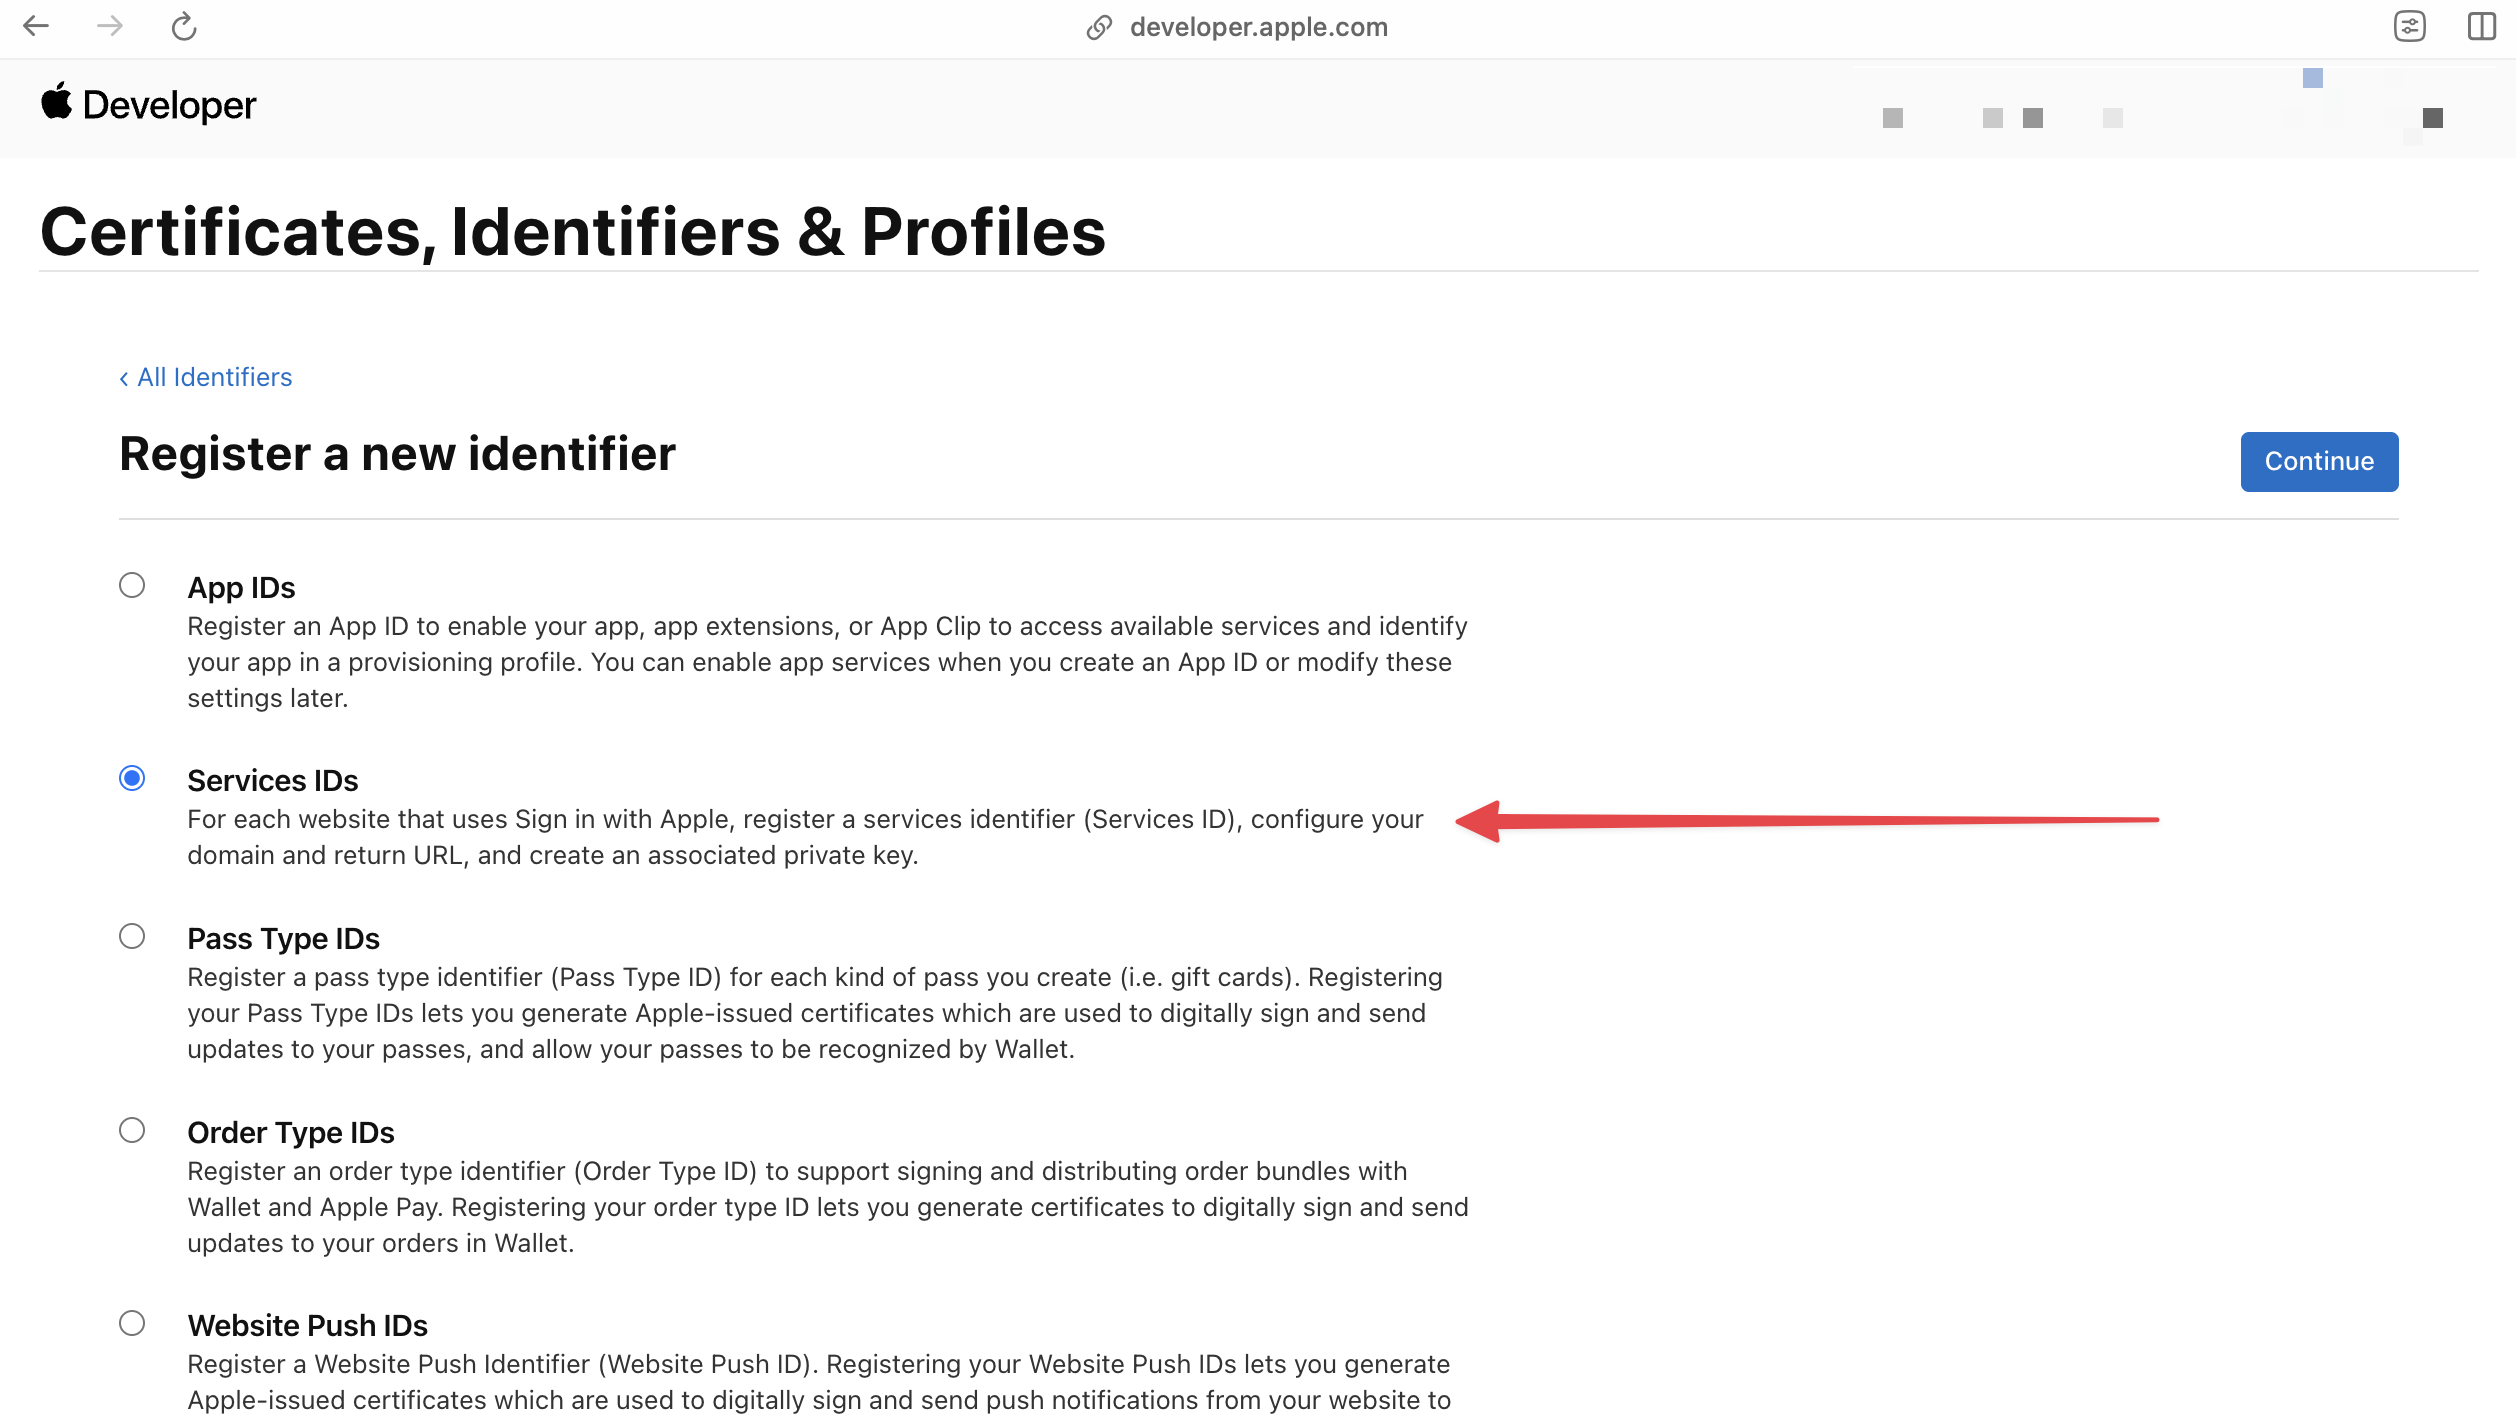The image size is (2516, 1414).
Task: Click the URL bar lock/link icon
Action: [1096, 26]
